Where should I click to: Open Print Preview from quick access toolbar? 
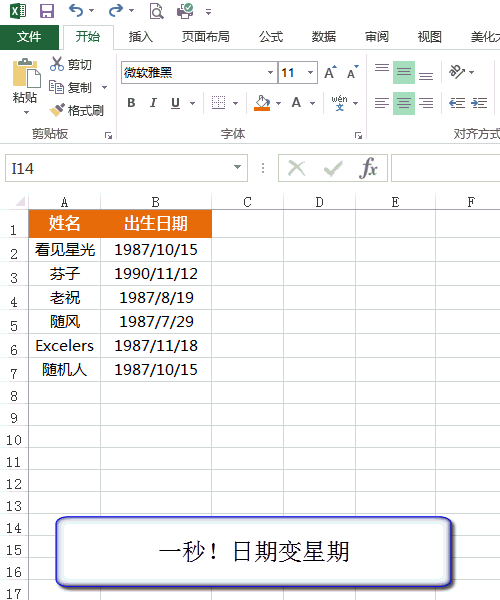point(156,11)
